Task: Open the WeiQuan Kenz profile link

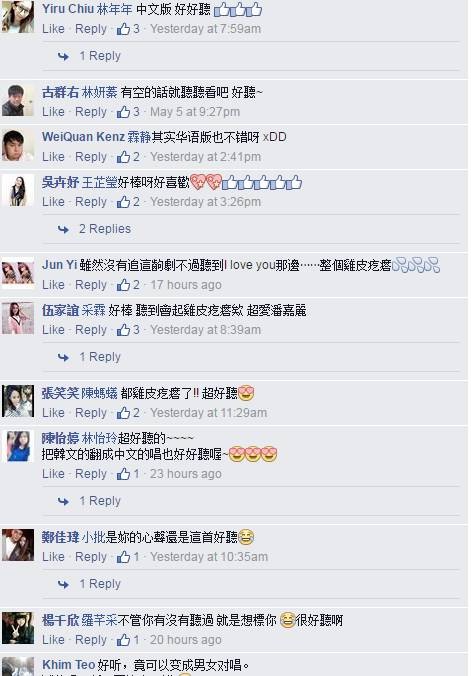Action: [83, 137]
